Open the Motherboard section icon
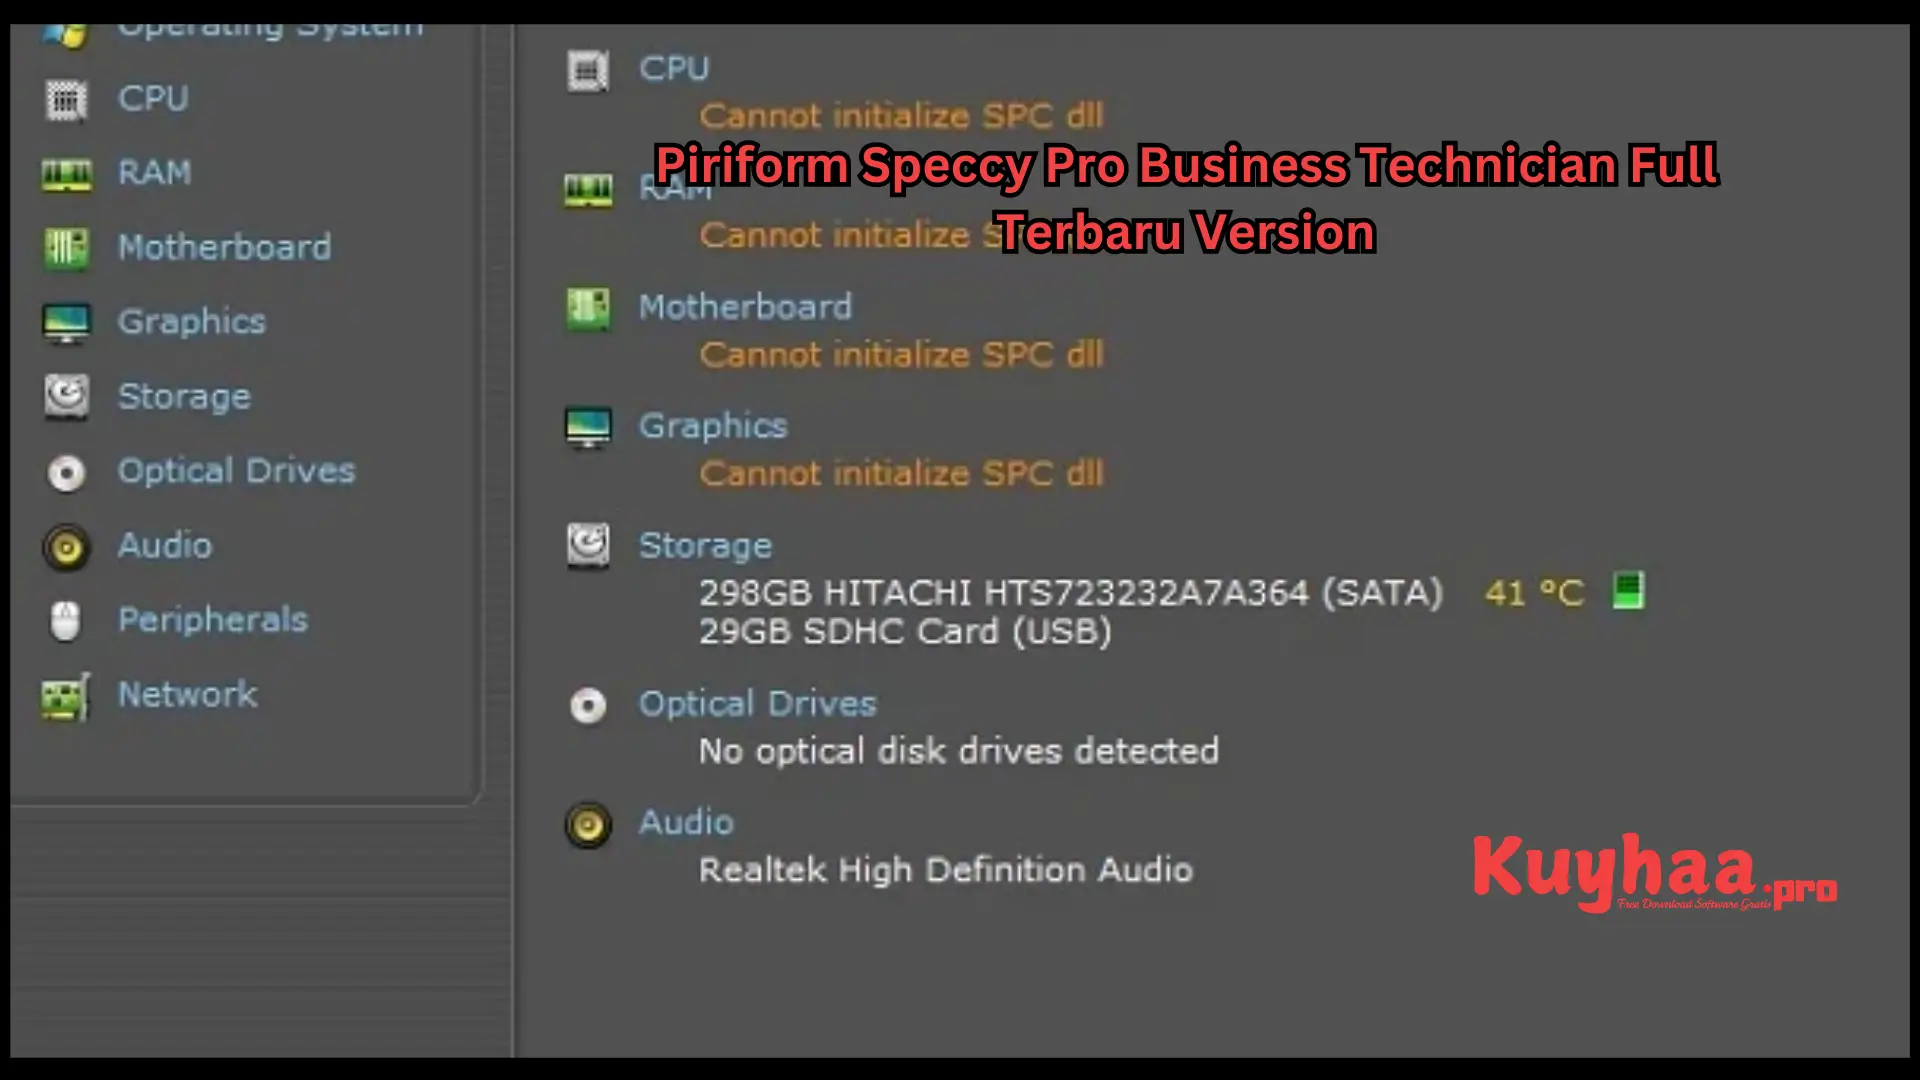The width and height of the screenshot is (1920, 1080). tap(67, 247)
